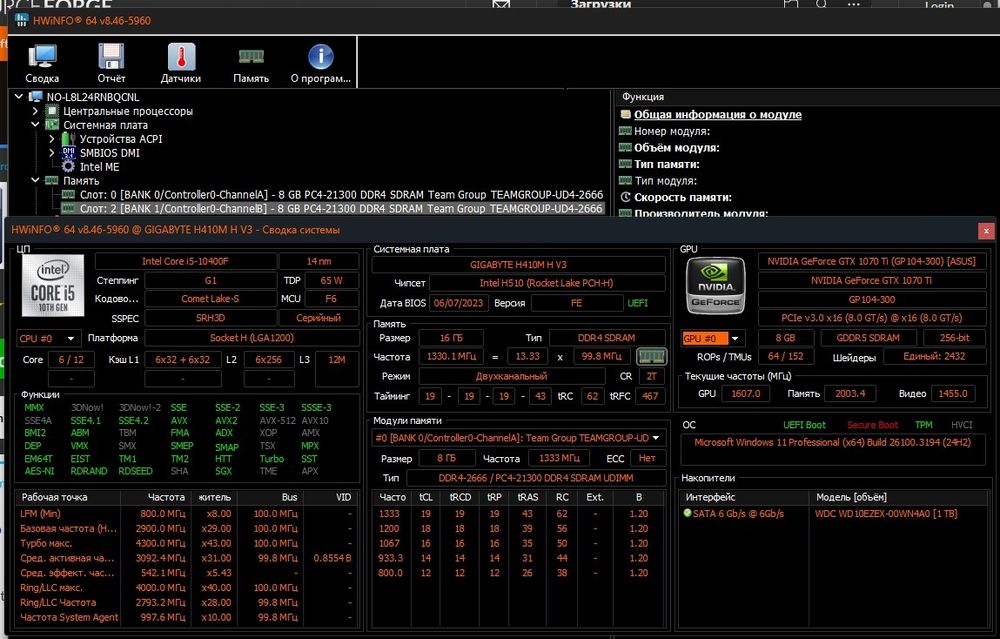
Task: Collapse the Системная плата node
Action: (36, 125)
